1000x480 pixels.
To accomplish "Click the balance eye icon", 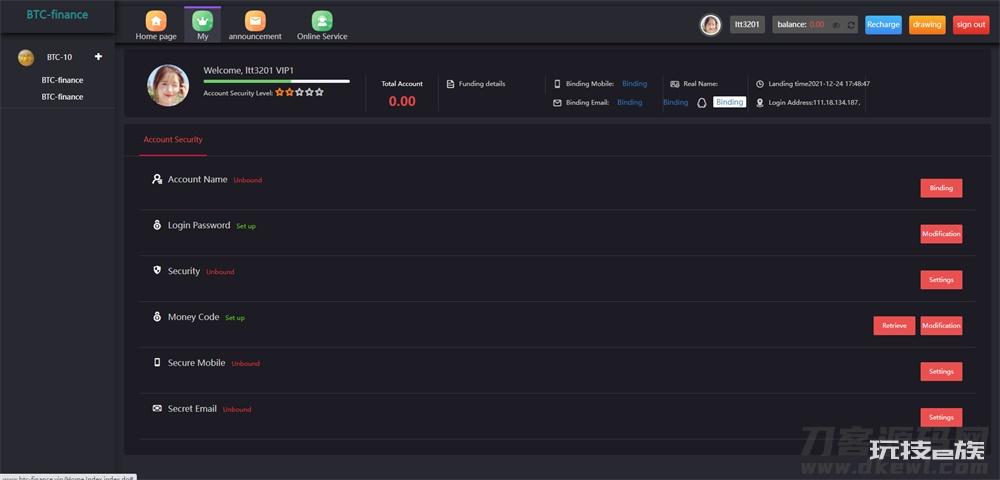I will (836, 25).
